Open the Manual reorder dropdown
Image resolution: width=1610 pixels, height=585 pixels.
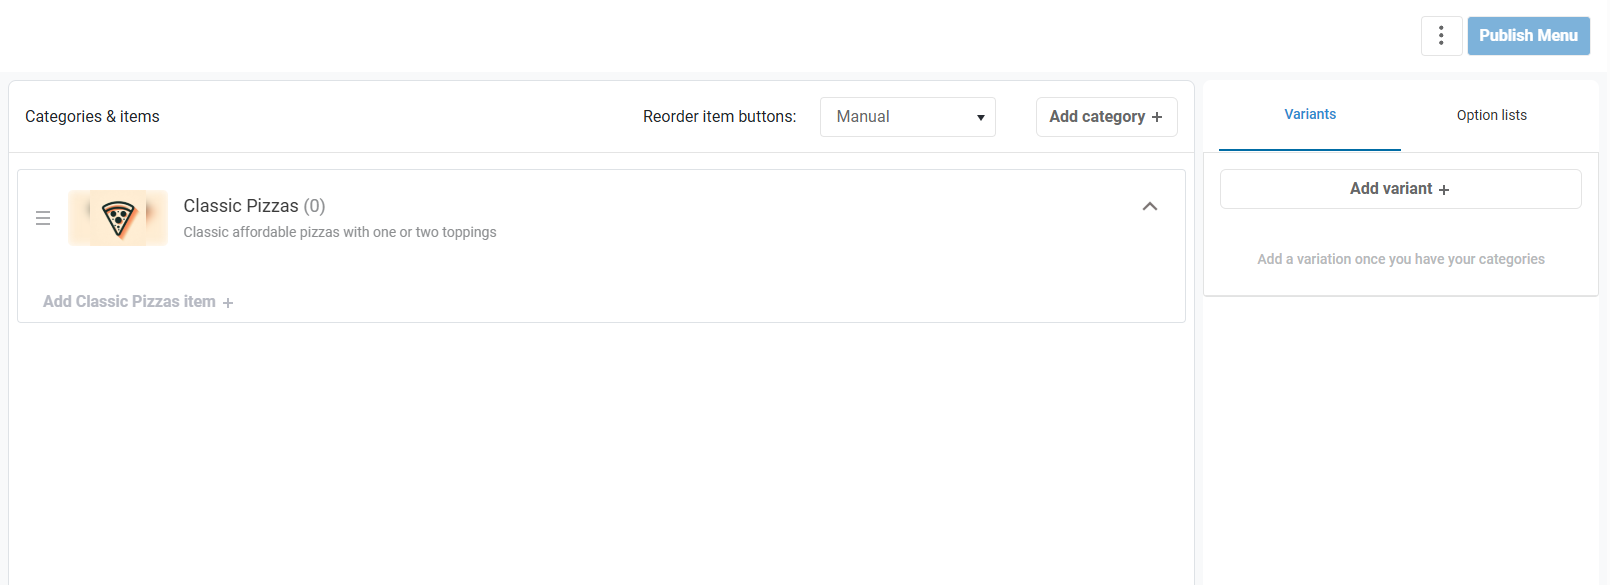point(906,117)
